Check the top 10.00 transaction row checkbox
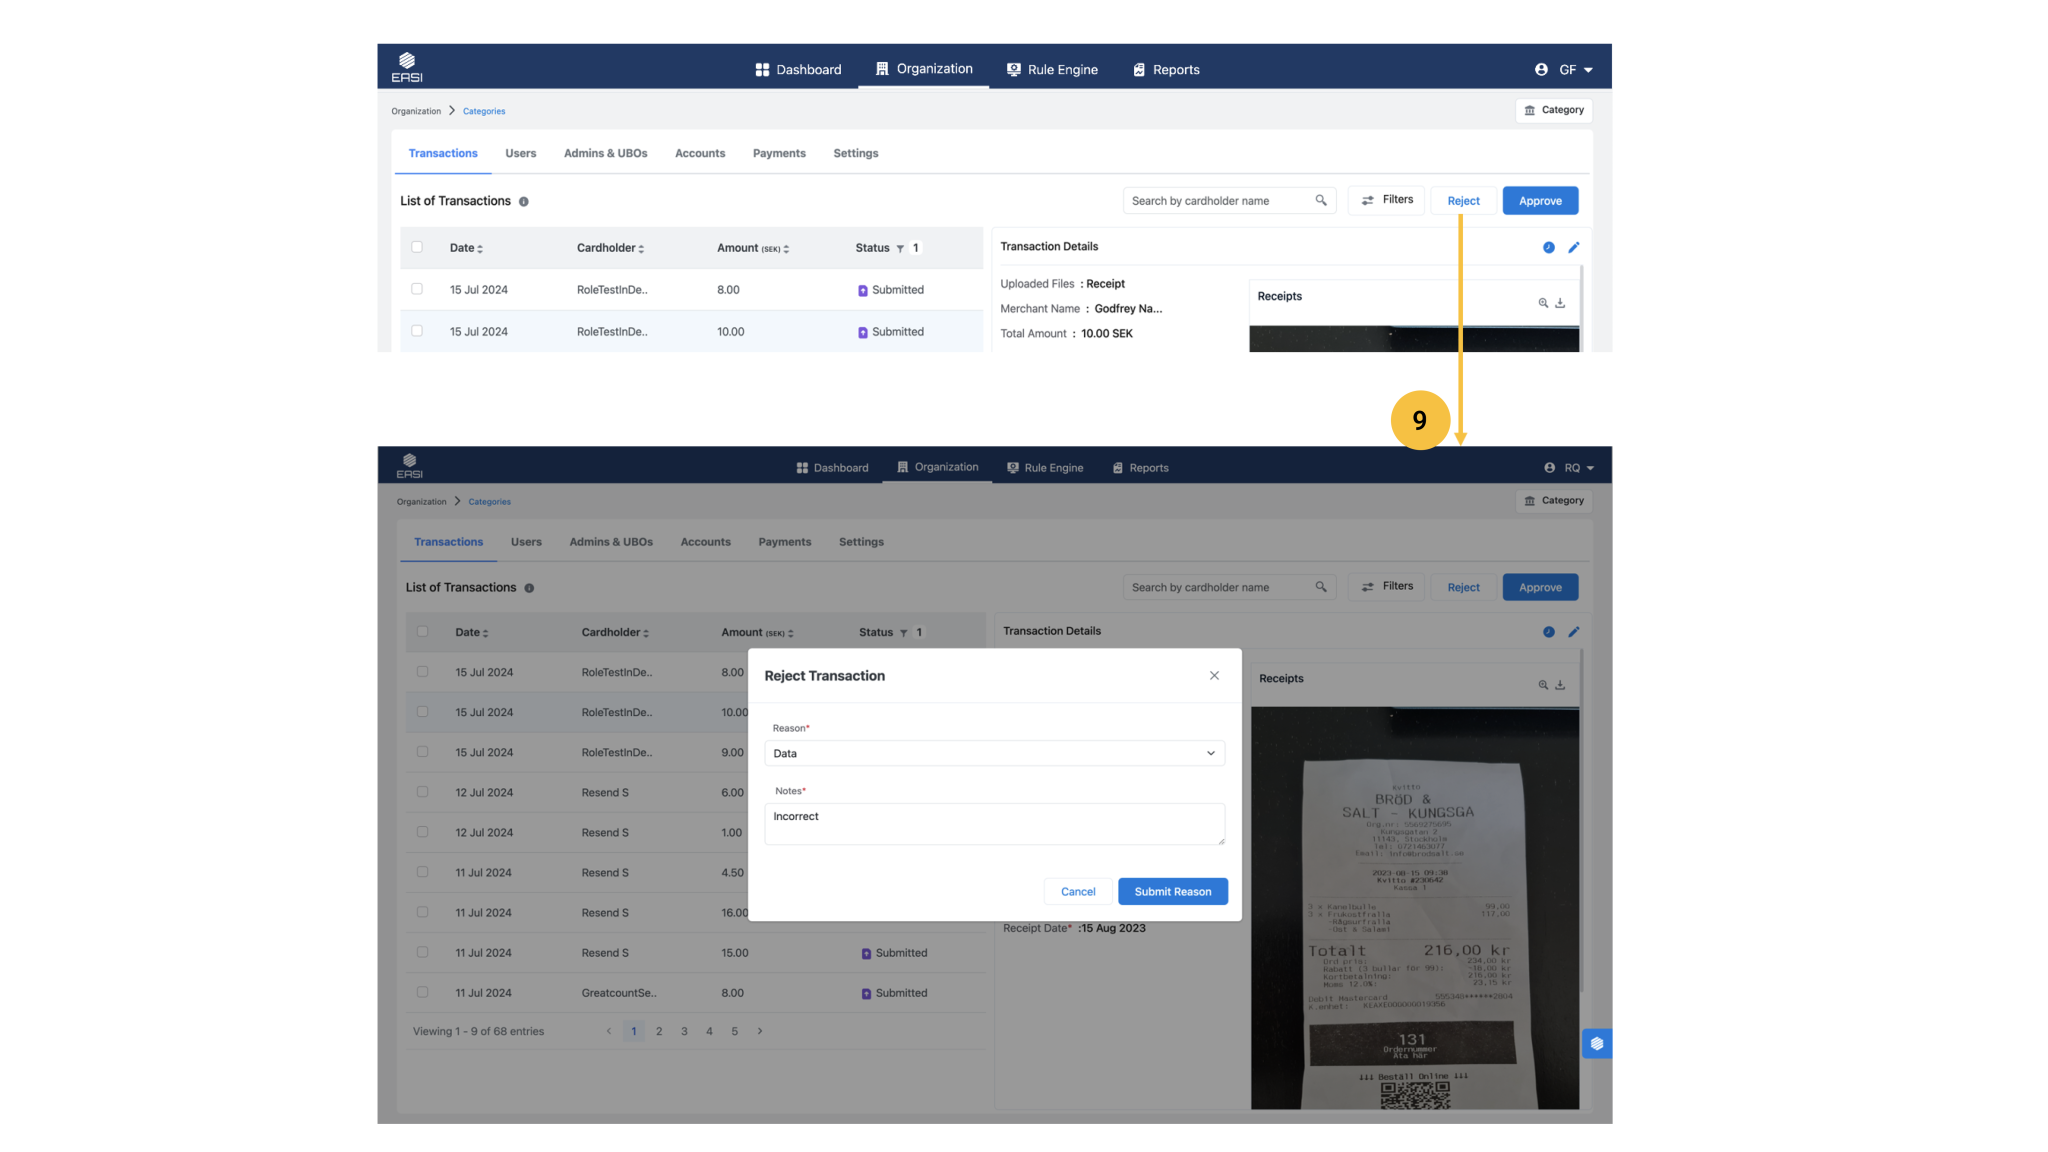The width and height of the screenshot is (2048, 1152). point(417,331)
